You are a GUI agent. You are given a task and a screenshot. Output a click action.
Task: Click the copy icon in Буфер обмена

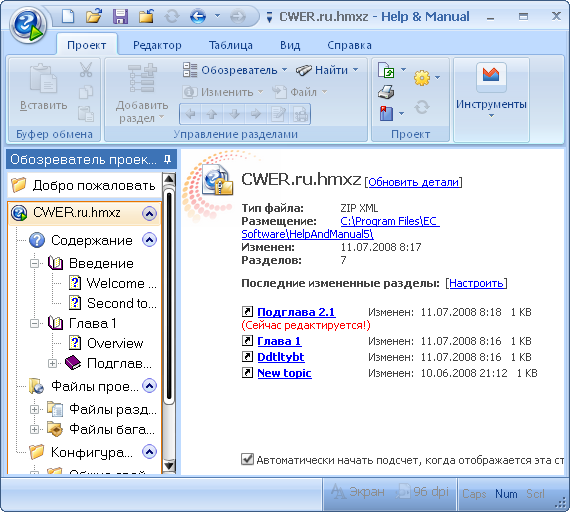[86, 92]
